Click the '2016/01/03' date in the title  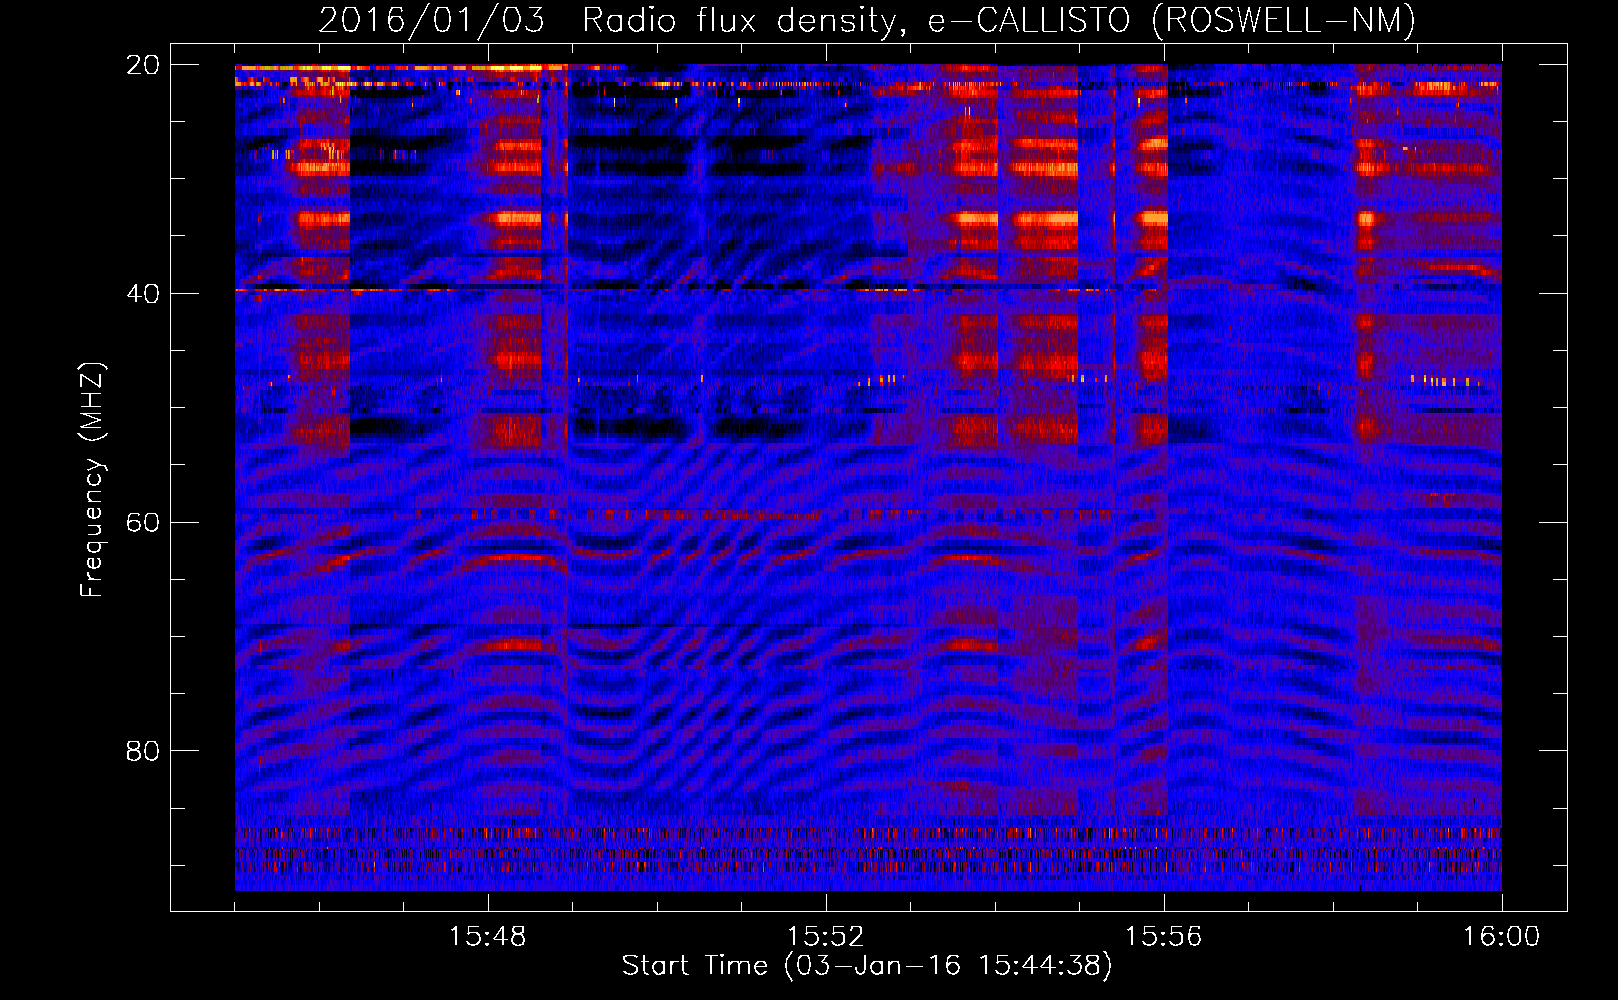[431, 21]
